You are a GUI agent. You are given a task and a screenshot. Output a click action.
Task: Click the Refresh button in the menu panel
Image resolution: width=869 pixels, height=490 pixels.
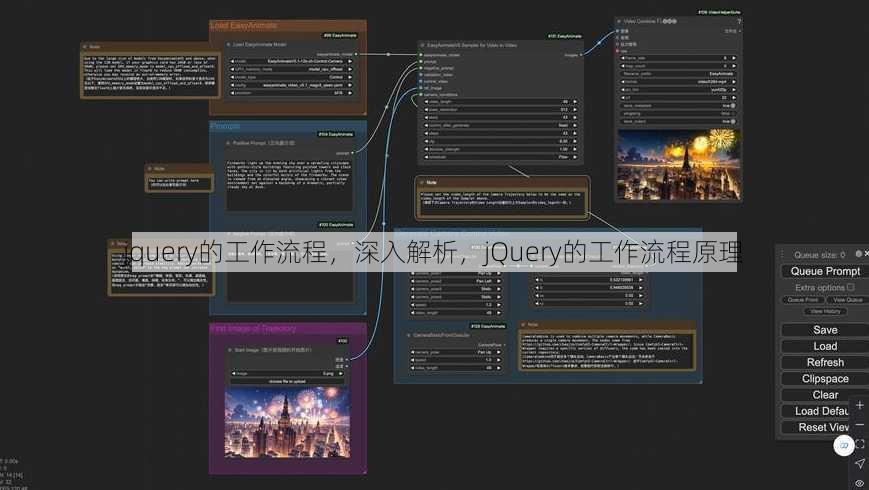[x=825, y=362]
